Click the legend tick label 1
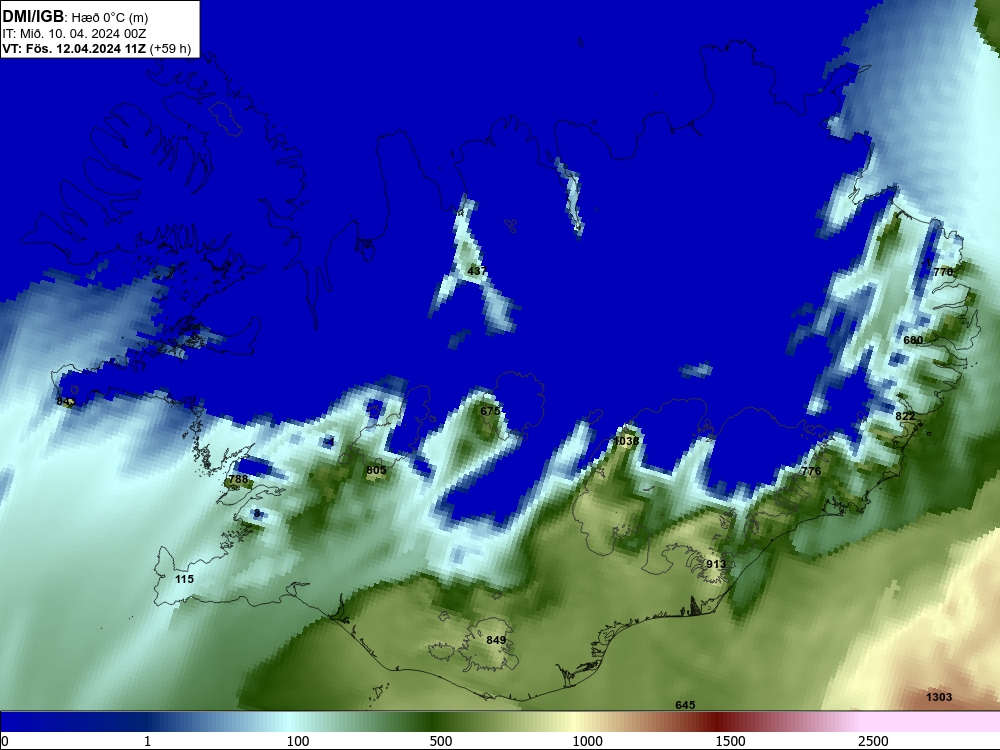Screen dimensions: 1000x750 coord(147,741)
